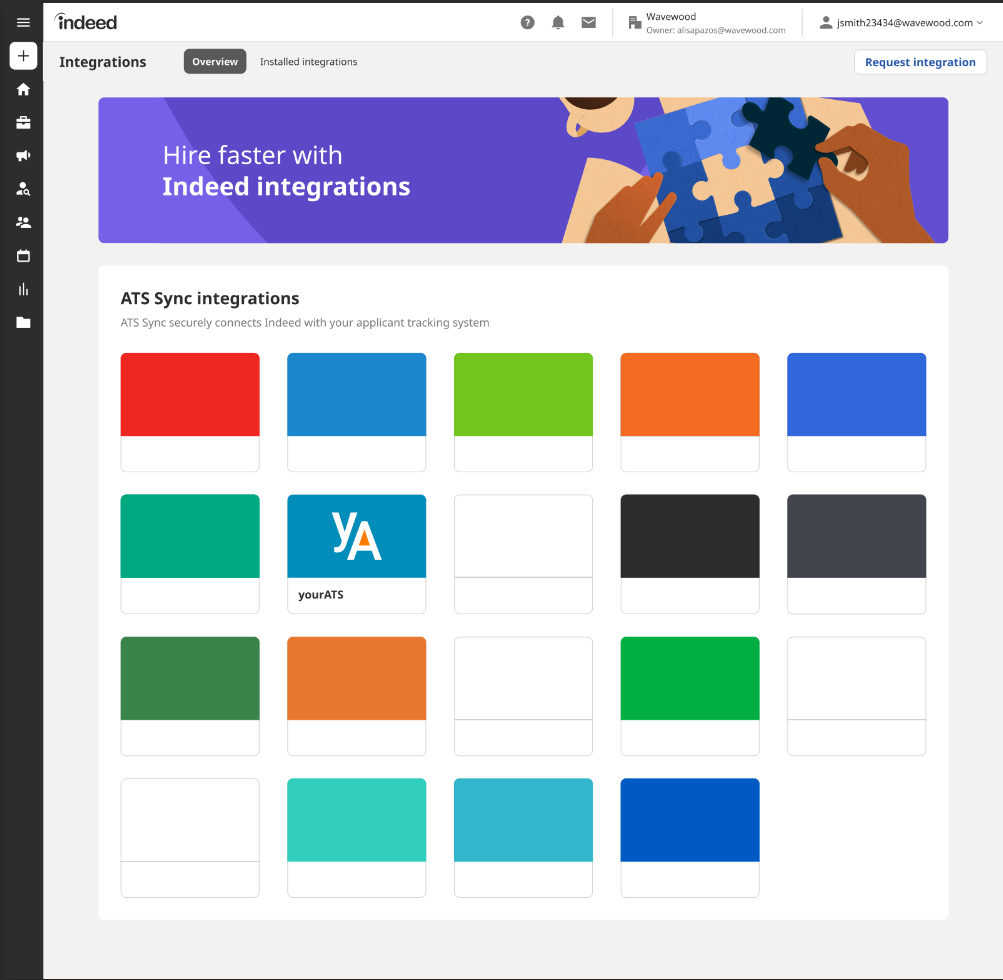Click the Hire faster with Indeed integrations banner
1003x980 pixels.
[523, 170]
